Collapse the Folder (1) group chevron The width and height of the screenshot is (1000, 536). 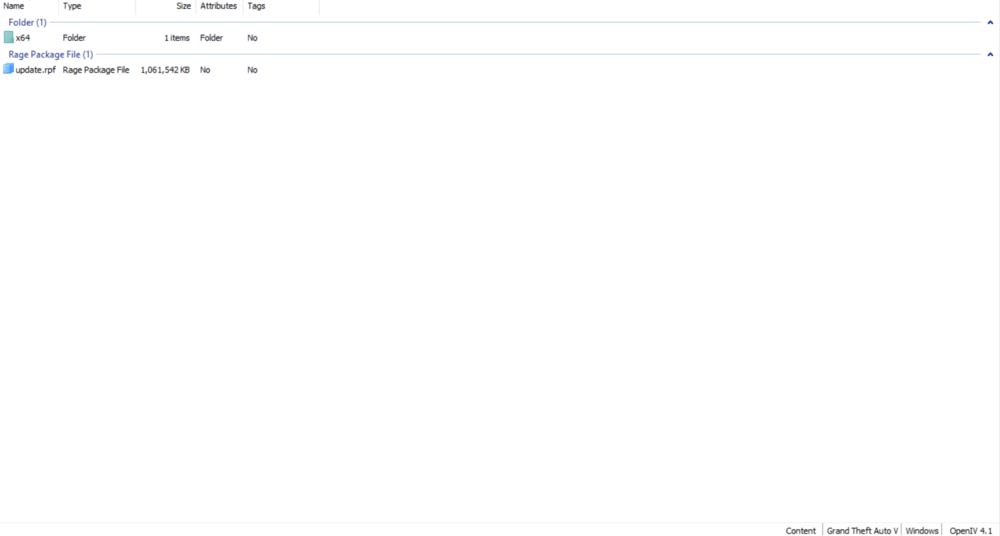(990, 22)
